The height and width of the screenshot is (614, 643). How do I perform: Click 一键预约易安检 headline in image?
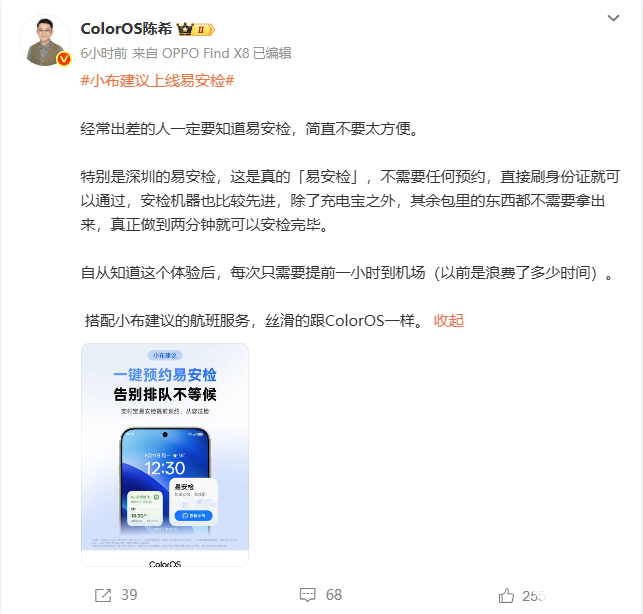(165, 374)
